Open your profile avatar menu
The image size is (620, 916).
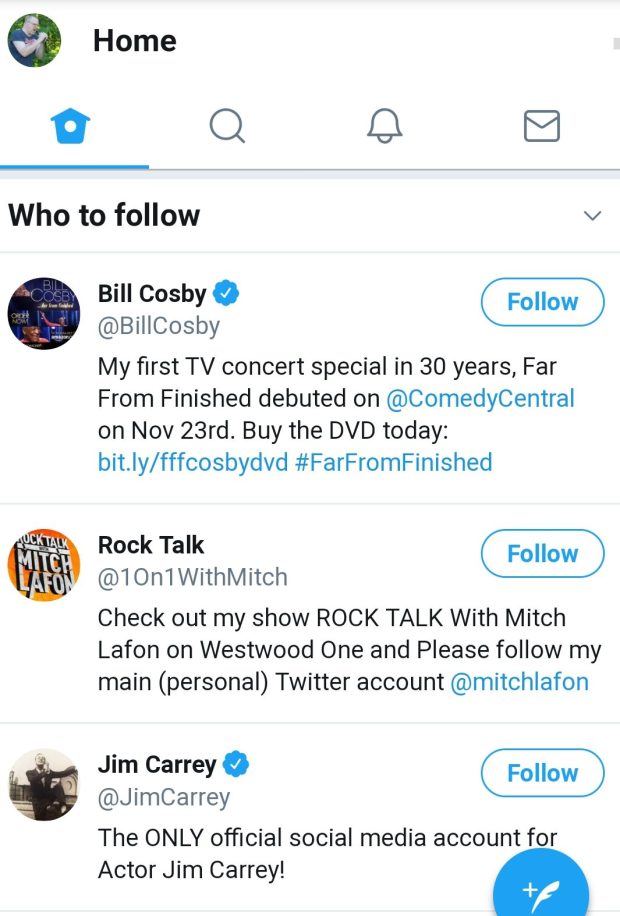[35, 41]
